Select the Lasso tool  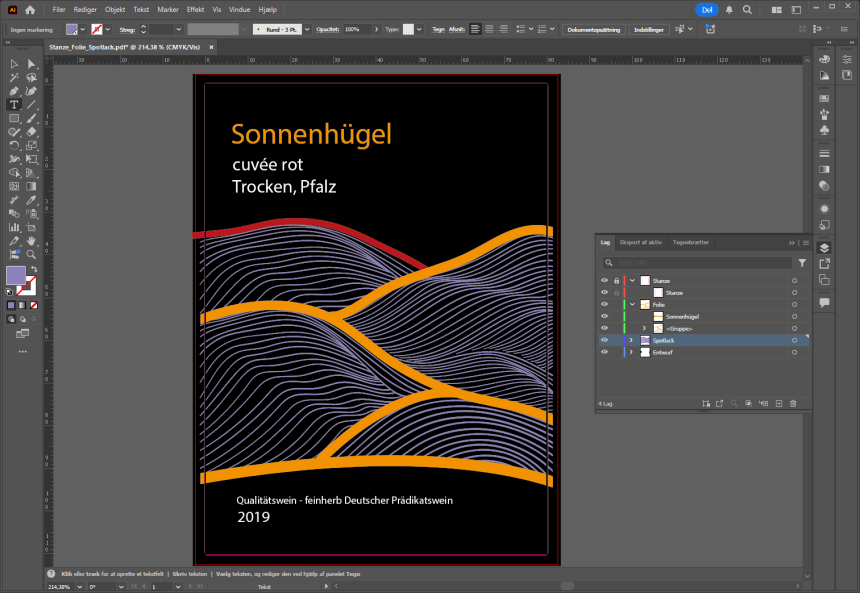click(32, 78)
